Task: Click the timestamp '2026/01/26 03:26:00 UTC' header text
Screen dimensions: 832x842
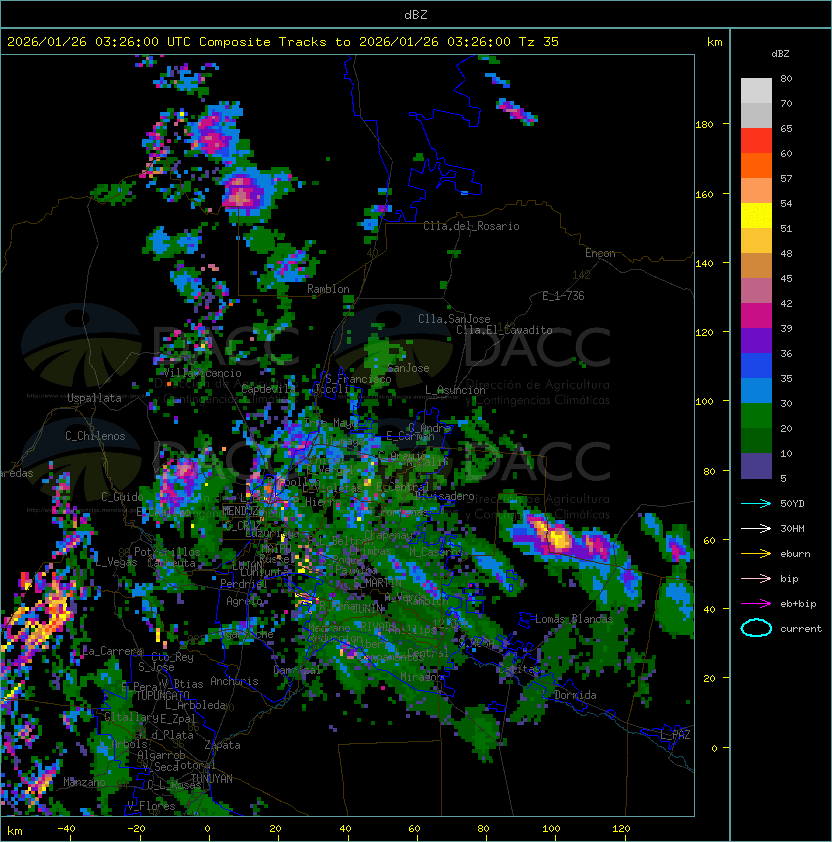Action: 99,42
